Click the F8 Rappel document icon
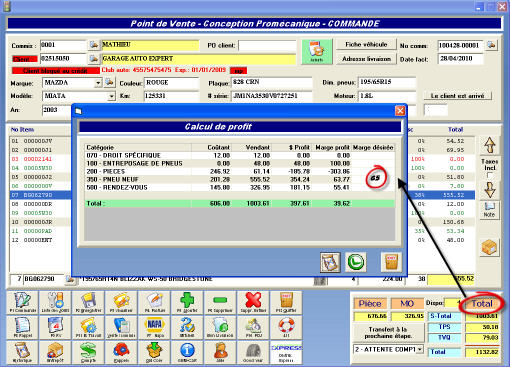The width and height of the screenshot is (510, 367). click(22, 327)
